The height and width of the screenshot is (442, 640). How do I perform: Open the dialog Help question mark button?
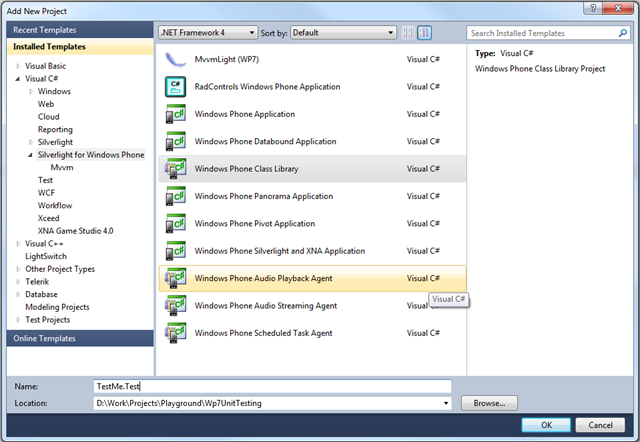(593, 8)
